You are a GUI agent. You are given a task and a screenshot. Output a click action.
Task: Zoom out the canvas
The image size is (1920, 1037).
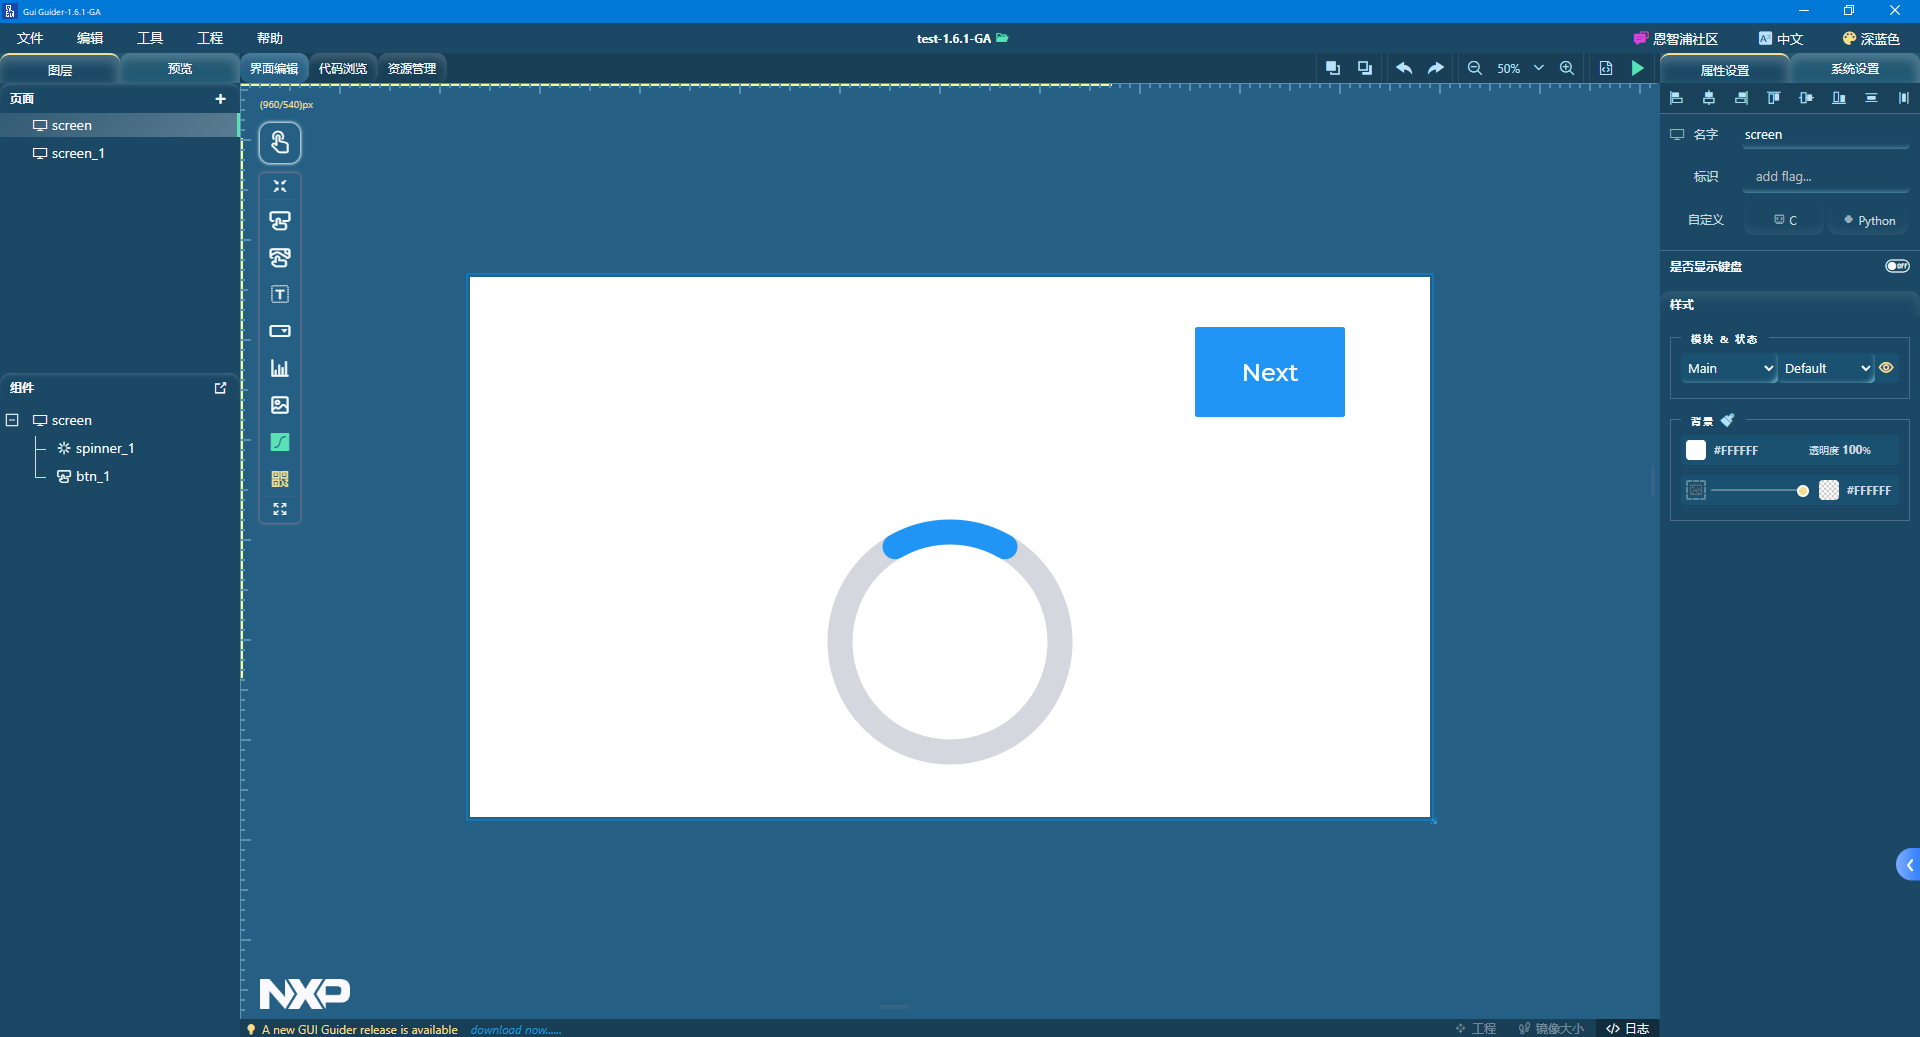coord(1475,68)
